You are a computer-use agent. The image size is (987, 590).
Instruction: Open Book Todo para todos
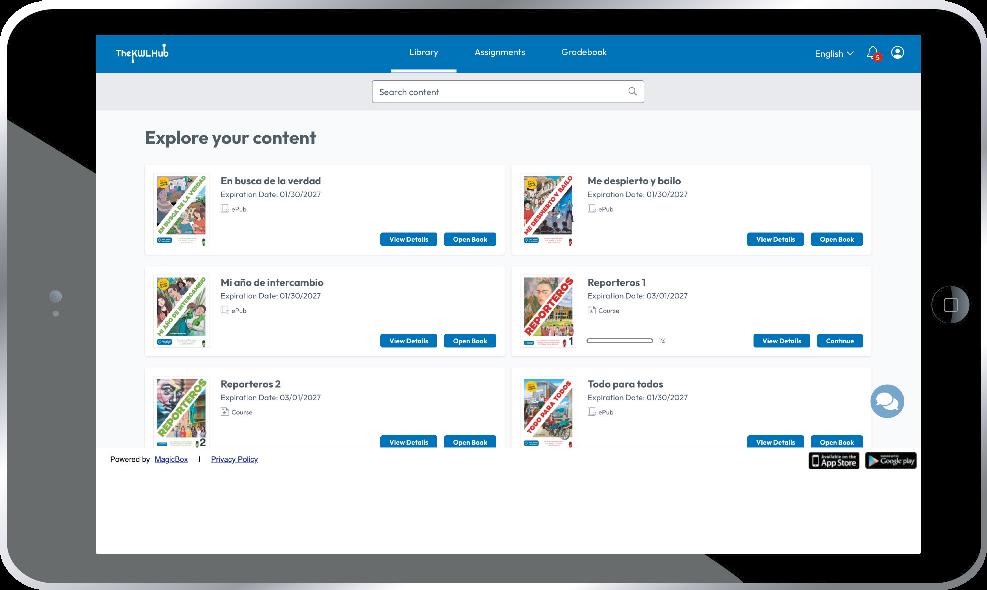pos(837,441)
